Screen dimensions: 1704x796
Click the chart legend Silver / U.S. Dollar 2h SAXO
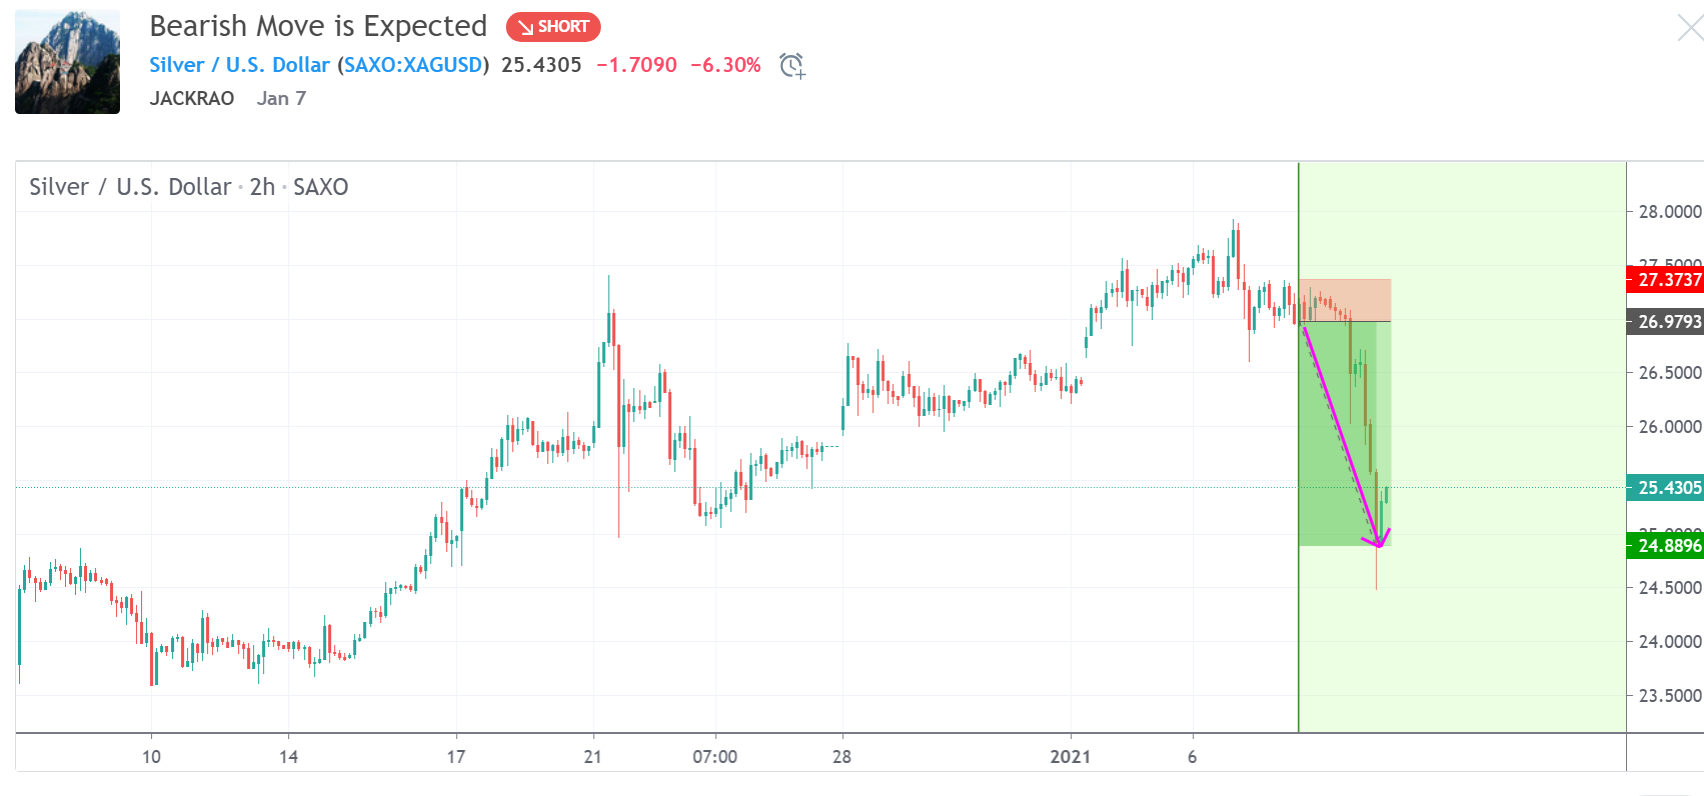[189, 187]
